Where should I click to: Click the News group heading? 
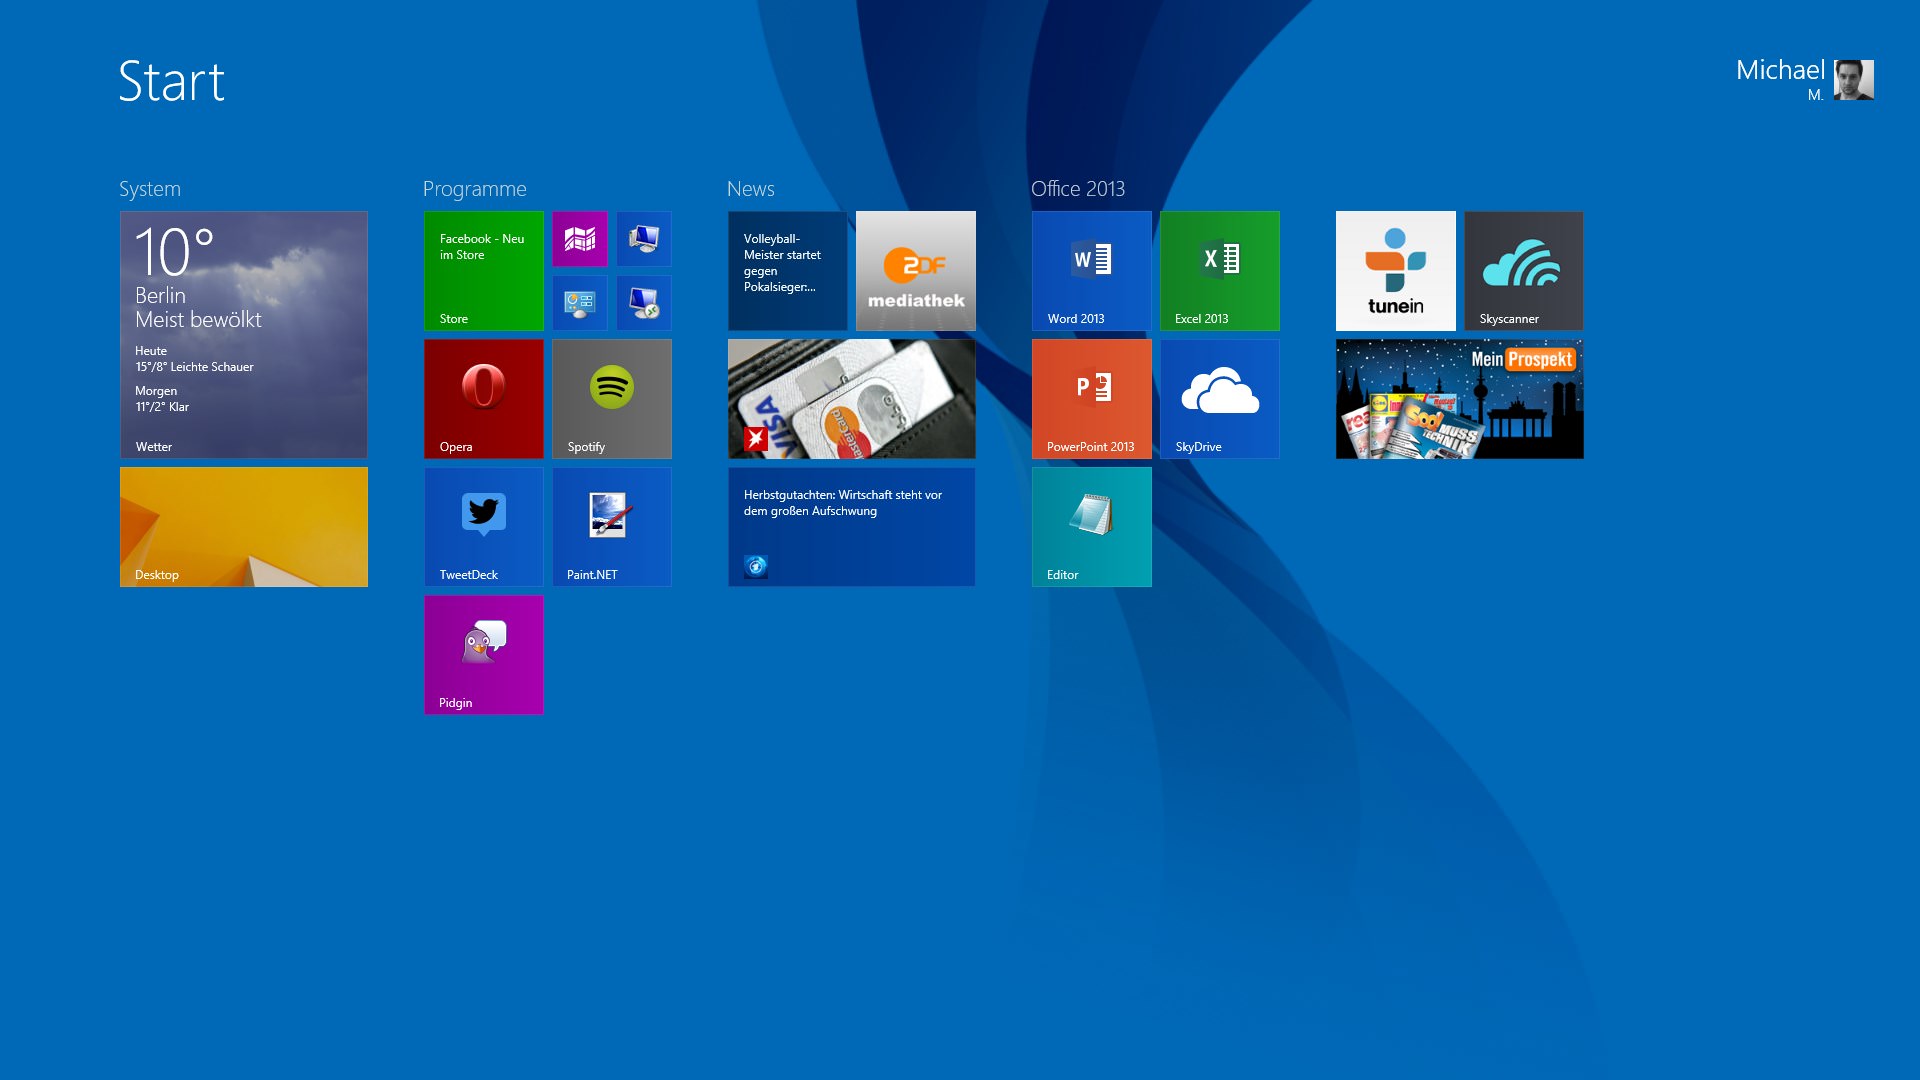tap(751, 189)
